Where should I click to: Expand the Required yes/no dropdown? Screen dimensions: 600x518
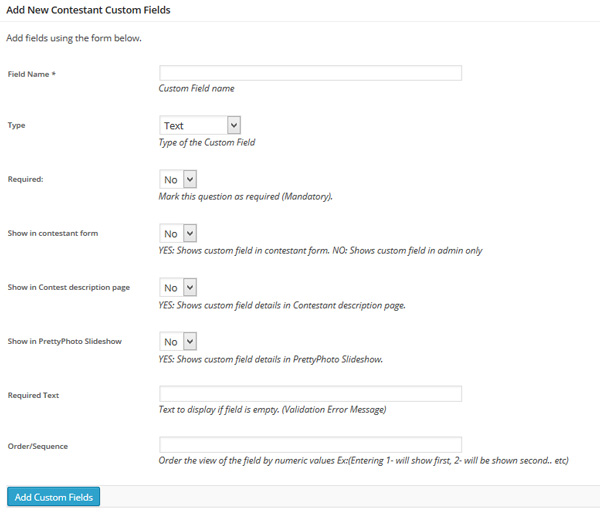pyautogui.click(x=178, y=179)
